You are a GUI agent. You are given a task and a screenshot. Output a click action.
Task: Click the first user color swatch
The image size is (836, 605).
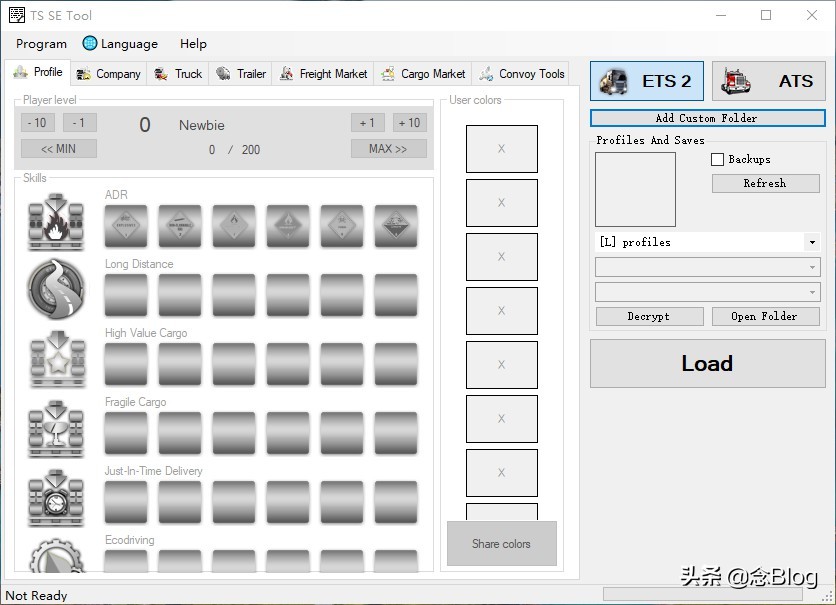[501, 149]
